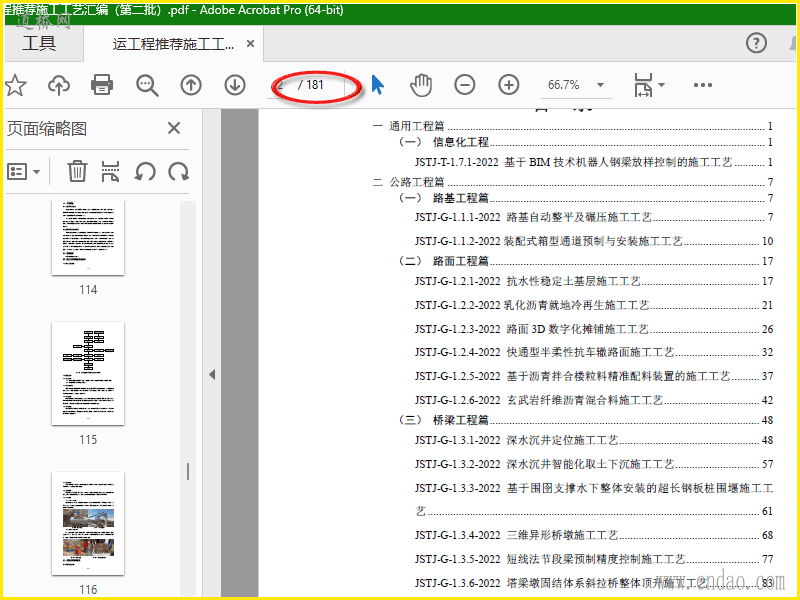The width and height of the screenshot is (800, 600).
Task: Click TOC line JSTJ-G-1.2.1-2022 抗水性稳定土基层
Action: coord(594,281)
